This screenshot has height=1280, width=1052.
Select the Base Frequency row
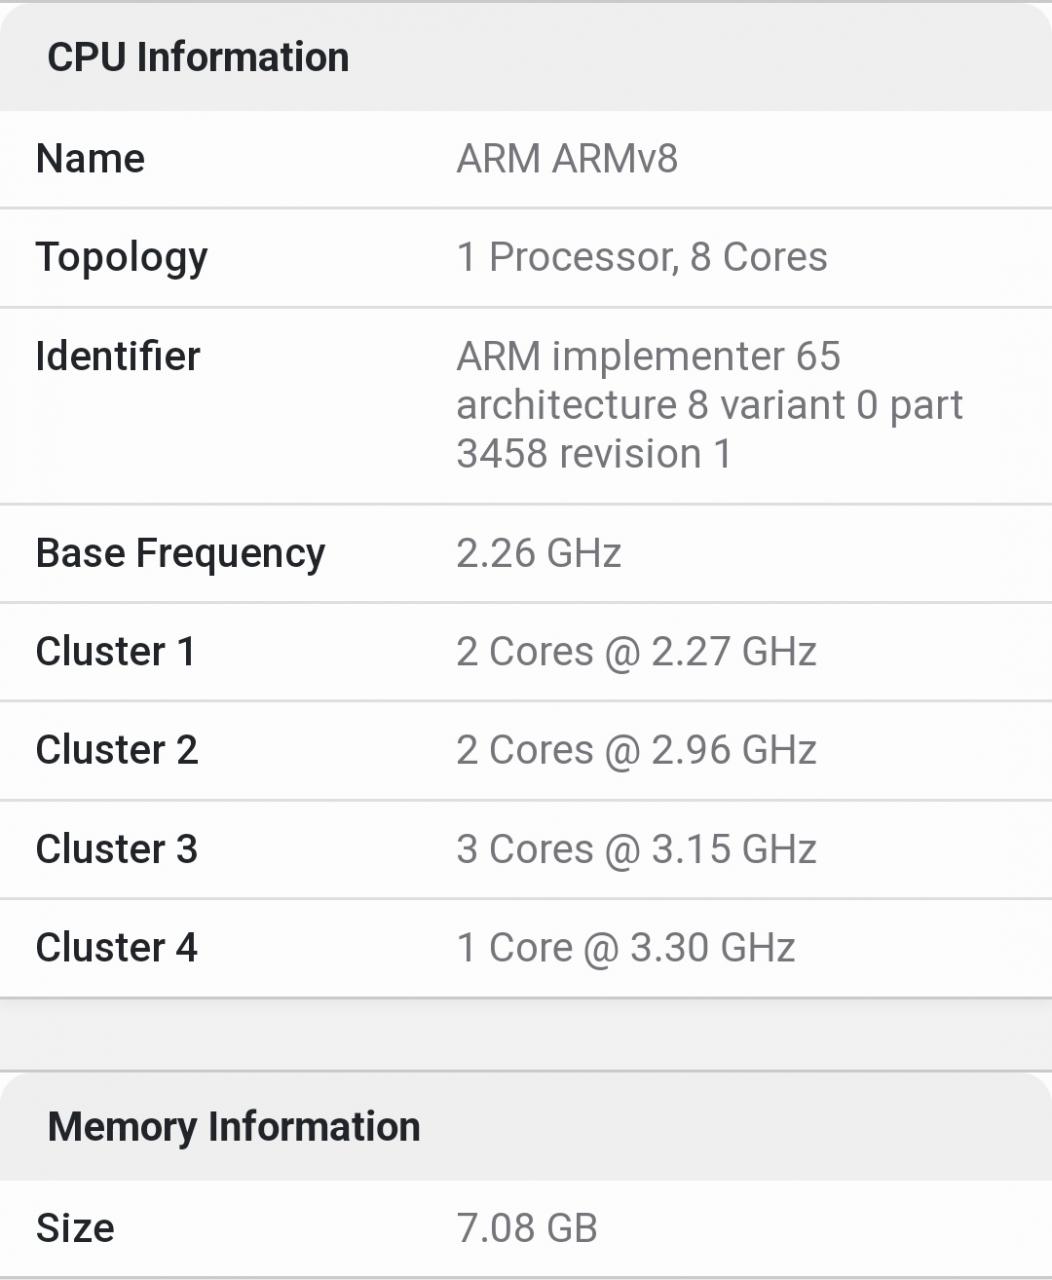point(180,552)
